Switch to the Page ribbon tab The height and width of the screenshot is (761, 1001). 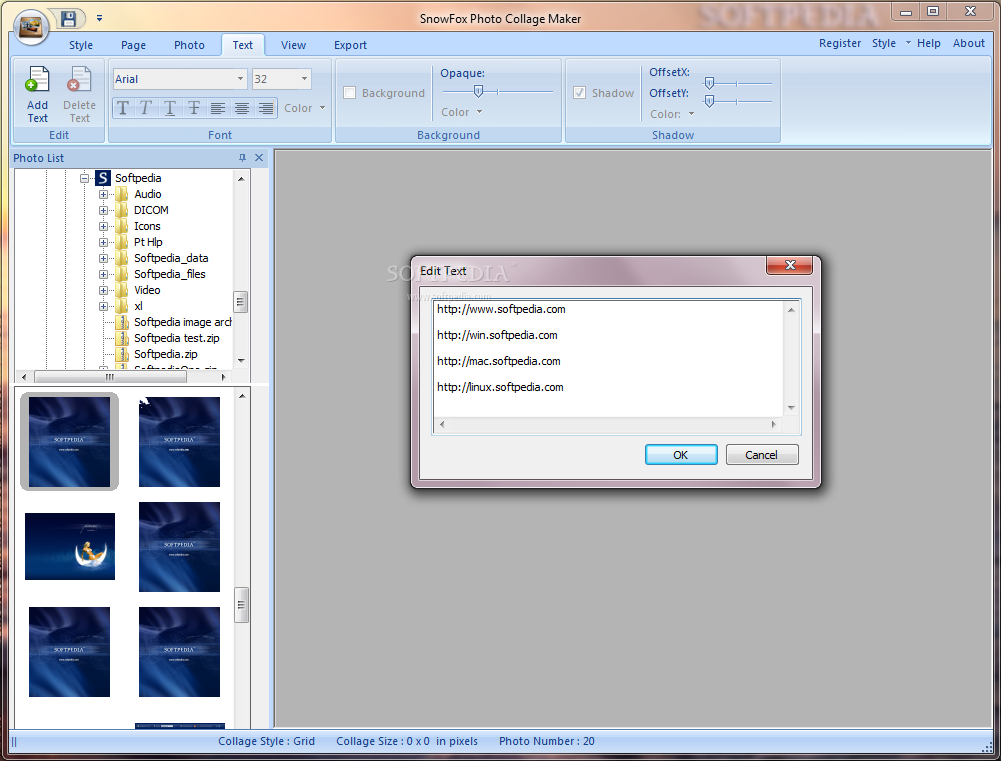click(x=133, y=45)
